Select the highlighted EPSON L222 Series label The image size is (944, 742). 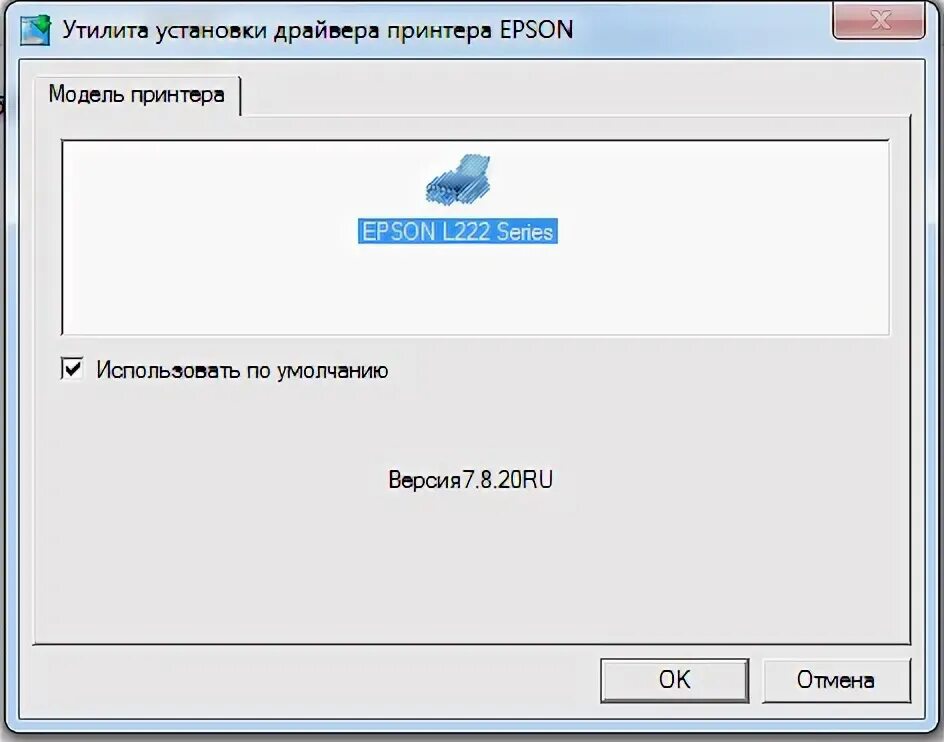pos(458,231)
